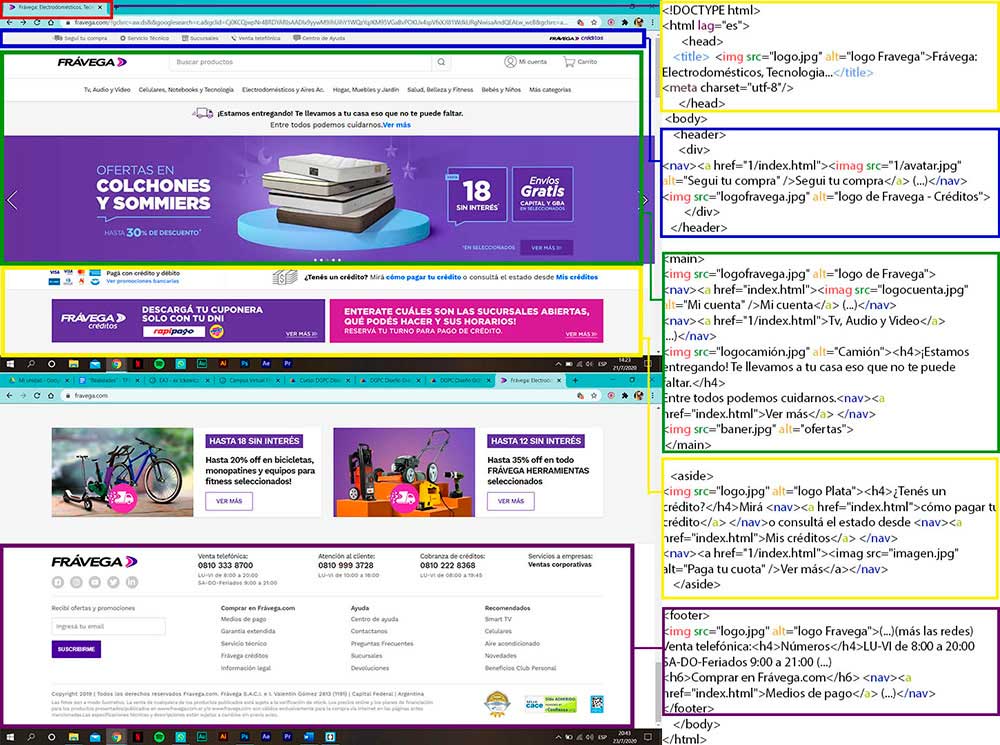This screenshot has width=1000, height=745.
Task: Open Frávega's LinkedIn icon in footer
Action: point(132,582)
